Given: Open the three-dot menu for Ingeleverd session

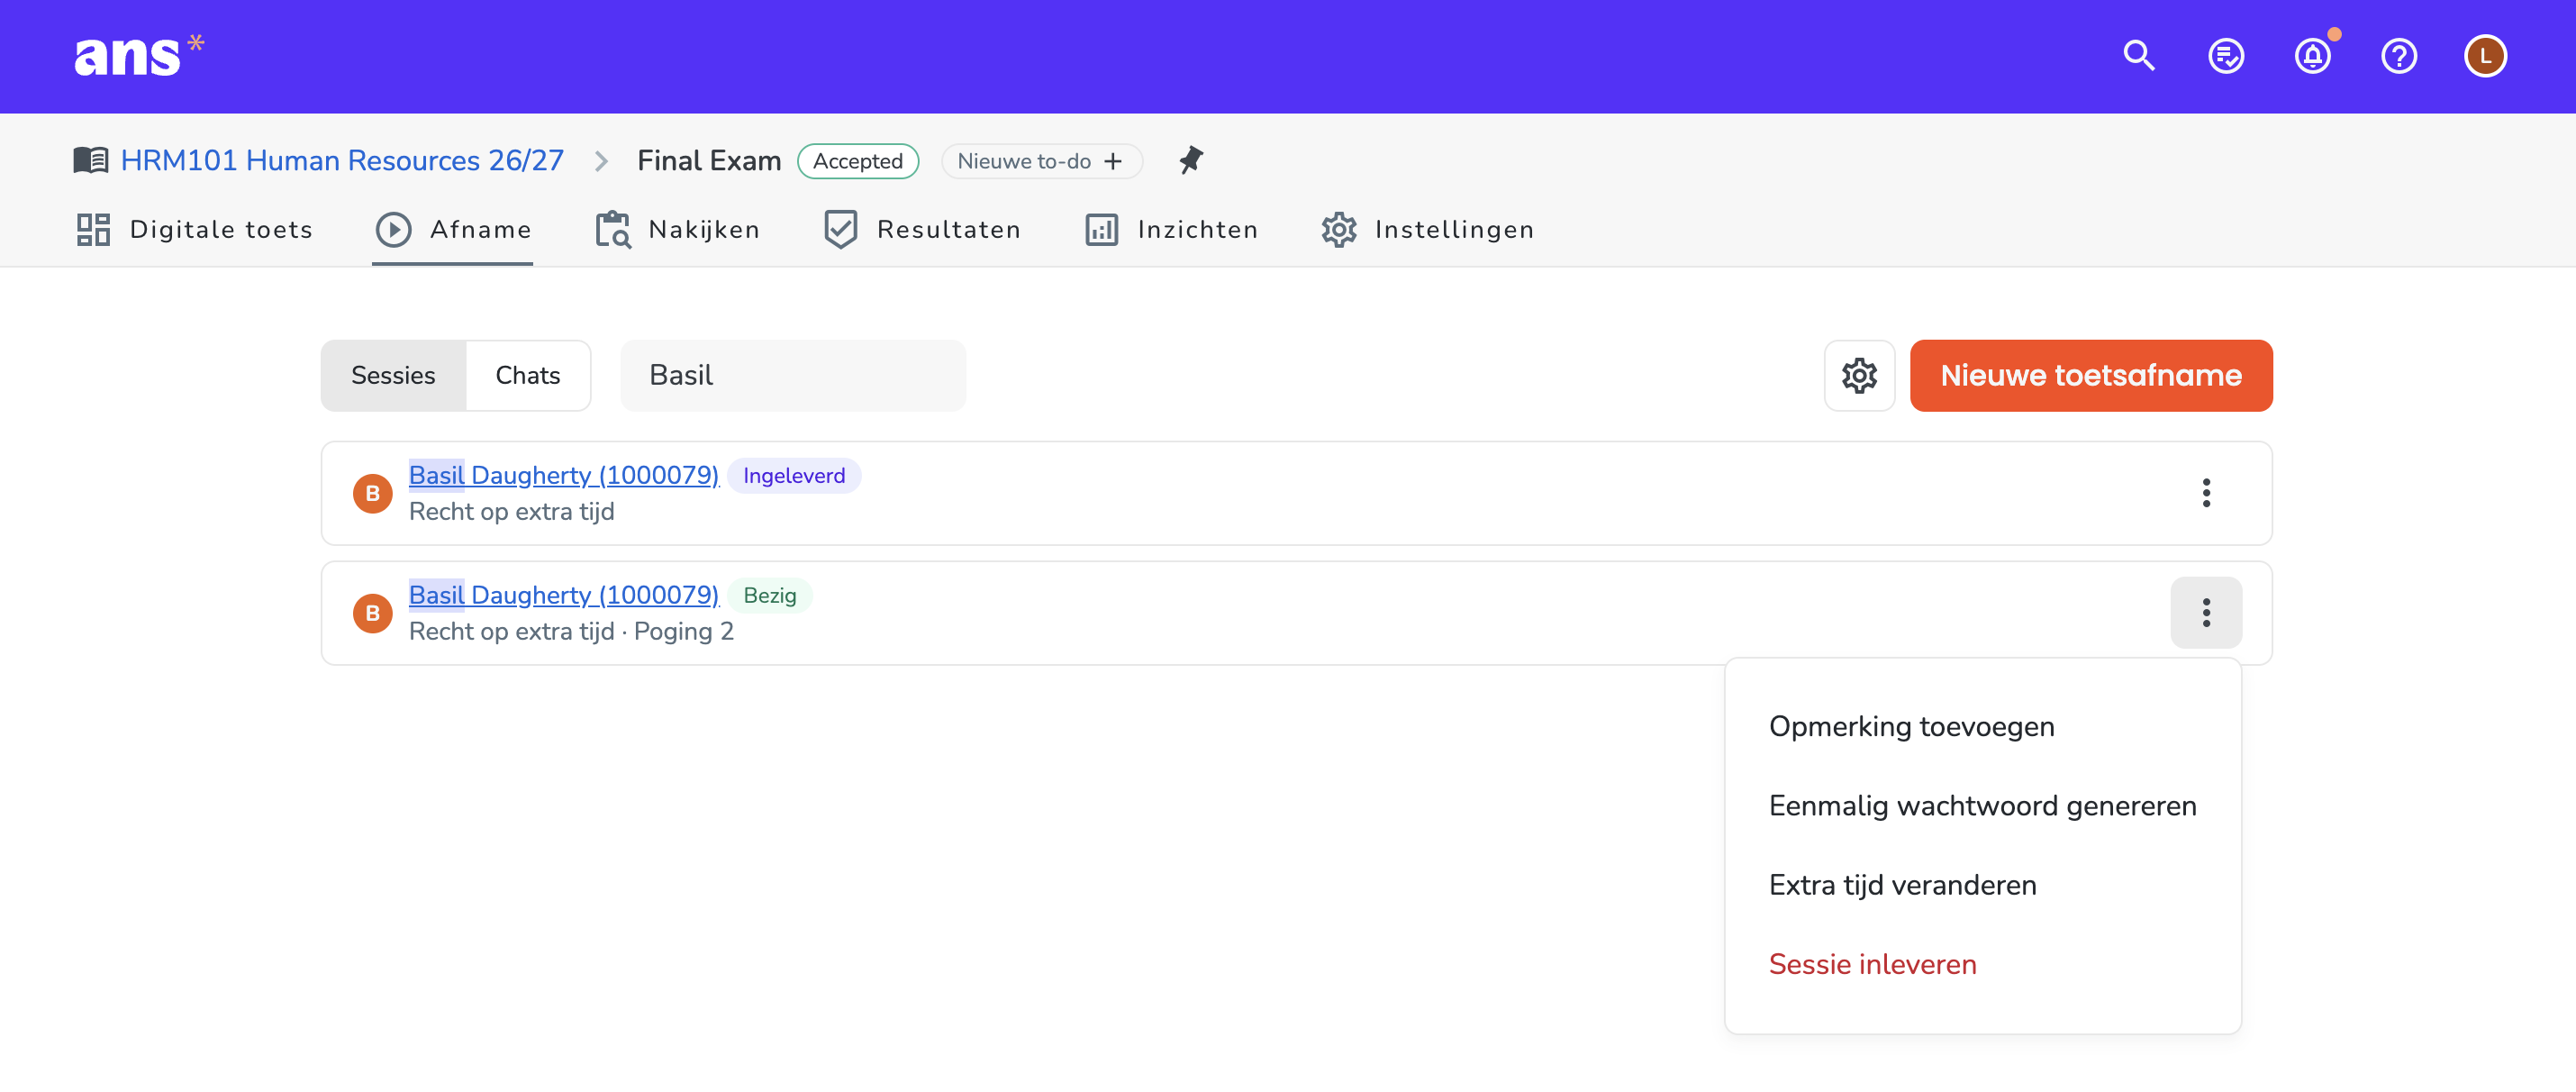Looking at the screenshot, I should pos(2206,493).
